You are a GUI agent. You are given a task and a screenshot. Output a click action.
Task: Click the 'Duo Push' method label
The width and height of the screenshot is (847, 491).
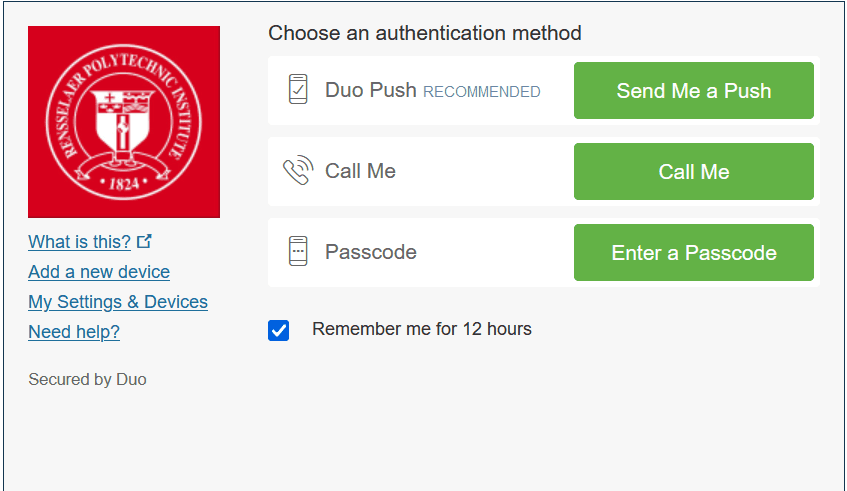pyautogui.click(x=370, y=91)
